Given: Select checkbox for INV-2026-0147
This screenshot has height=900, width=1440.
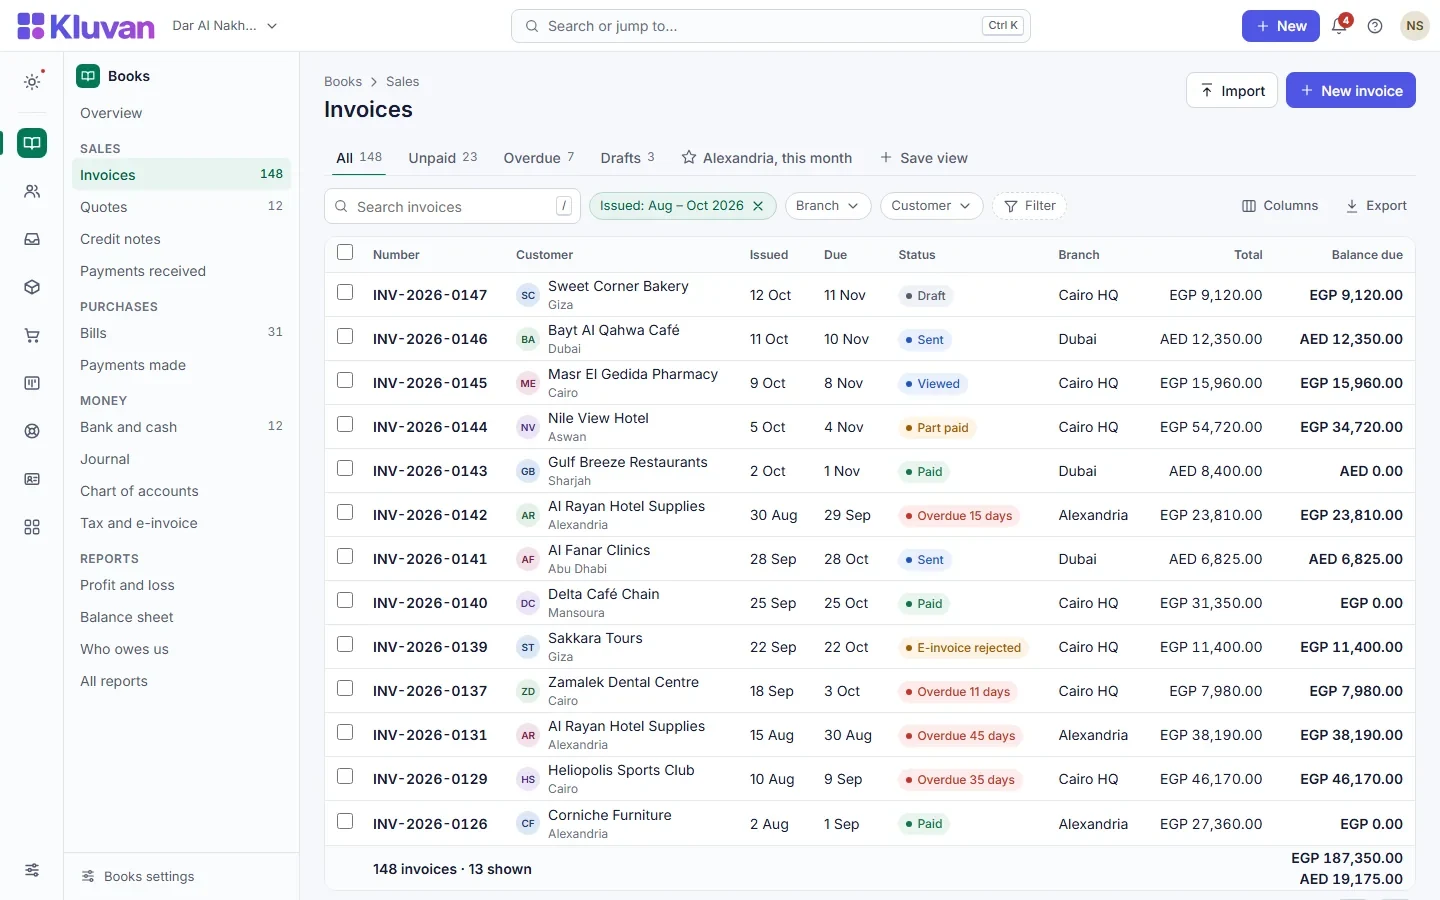Looking at the screenshot, I should [x=345, y=292].
